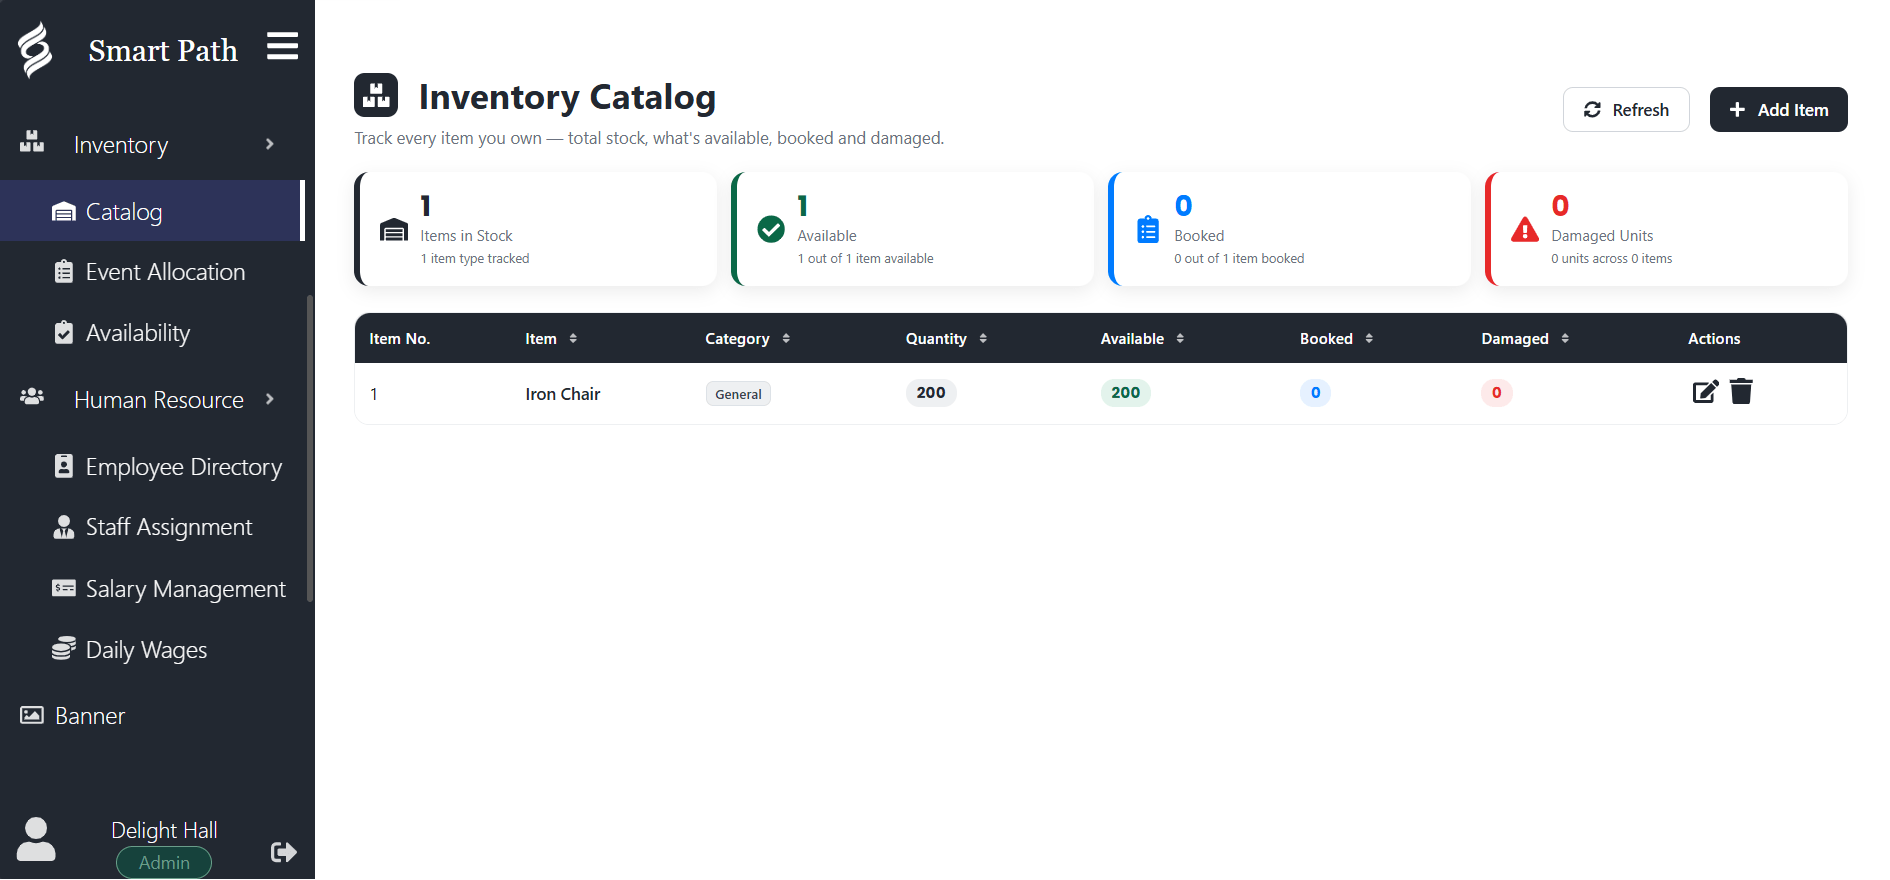Click the Smart Path logo icon
This screenshot has width=1890, height=880.
click(35, 49)
